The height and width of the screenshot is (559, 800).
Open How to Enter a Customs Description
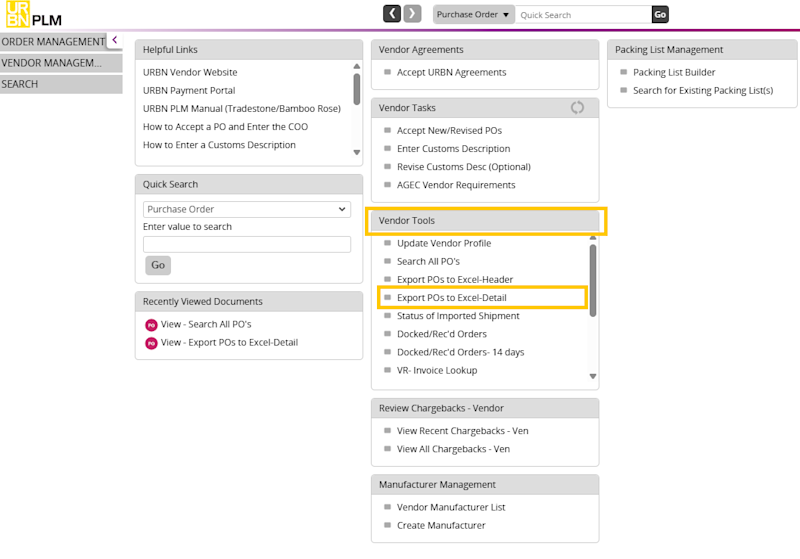(x=219, y=145)
